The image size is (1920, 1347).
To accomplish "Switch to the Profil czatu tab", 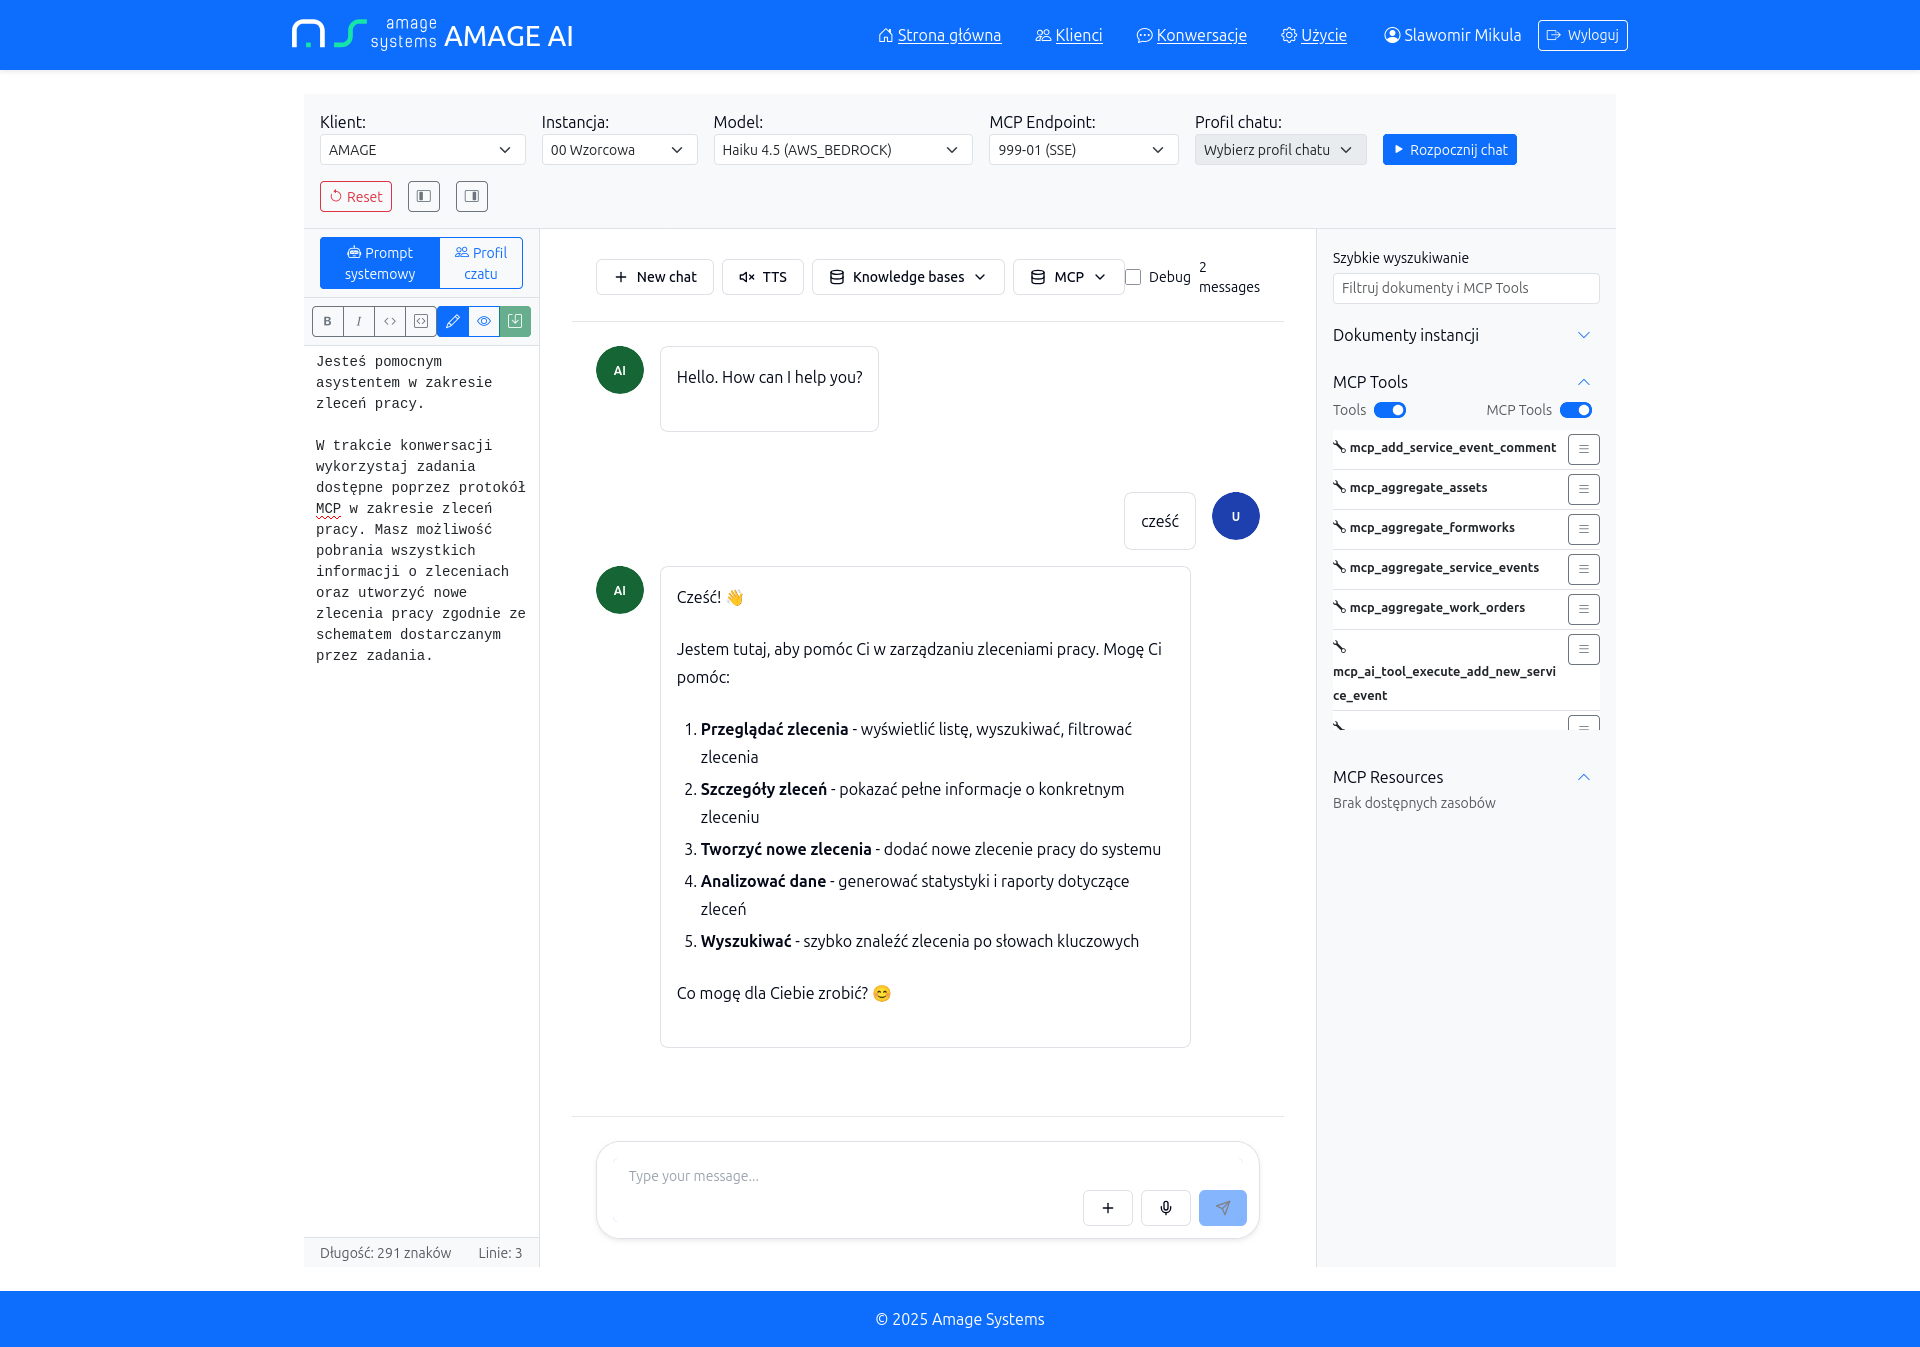I will point(481,263).
